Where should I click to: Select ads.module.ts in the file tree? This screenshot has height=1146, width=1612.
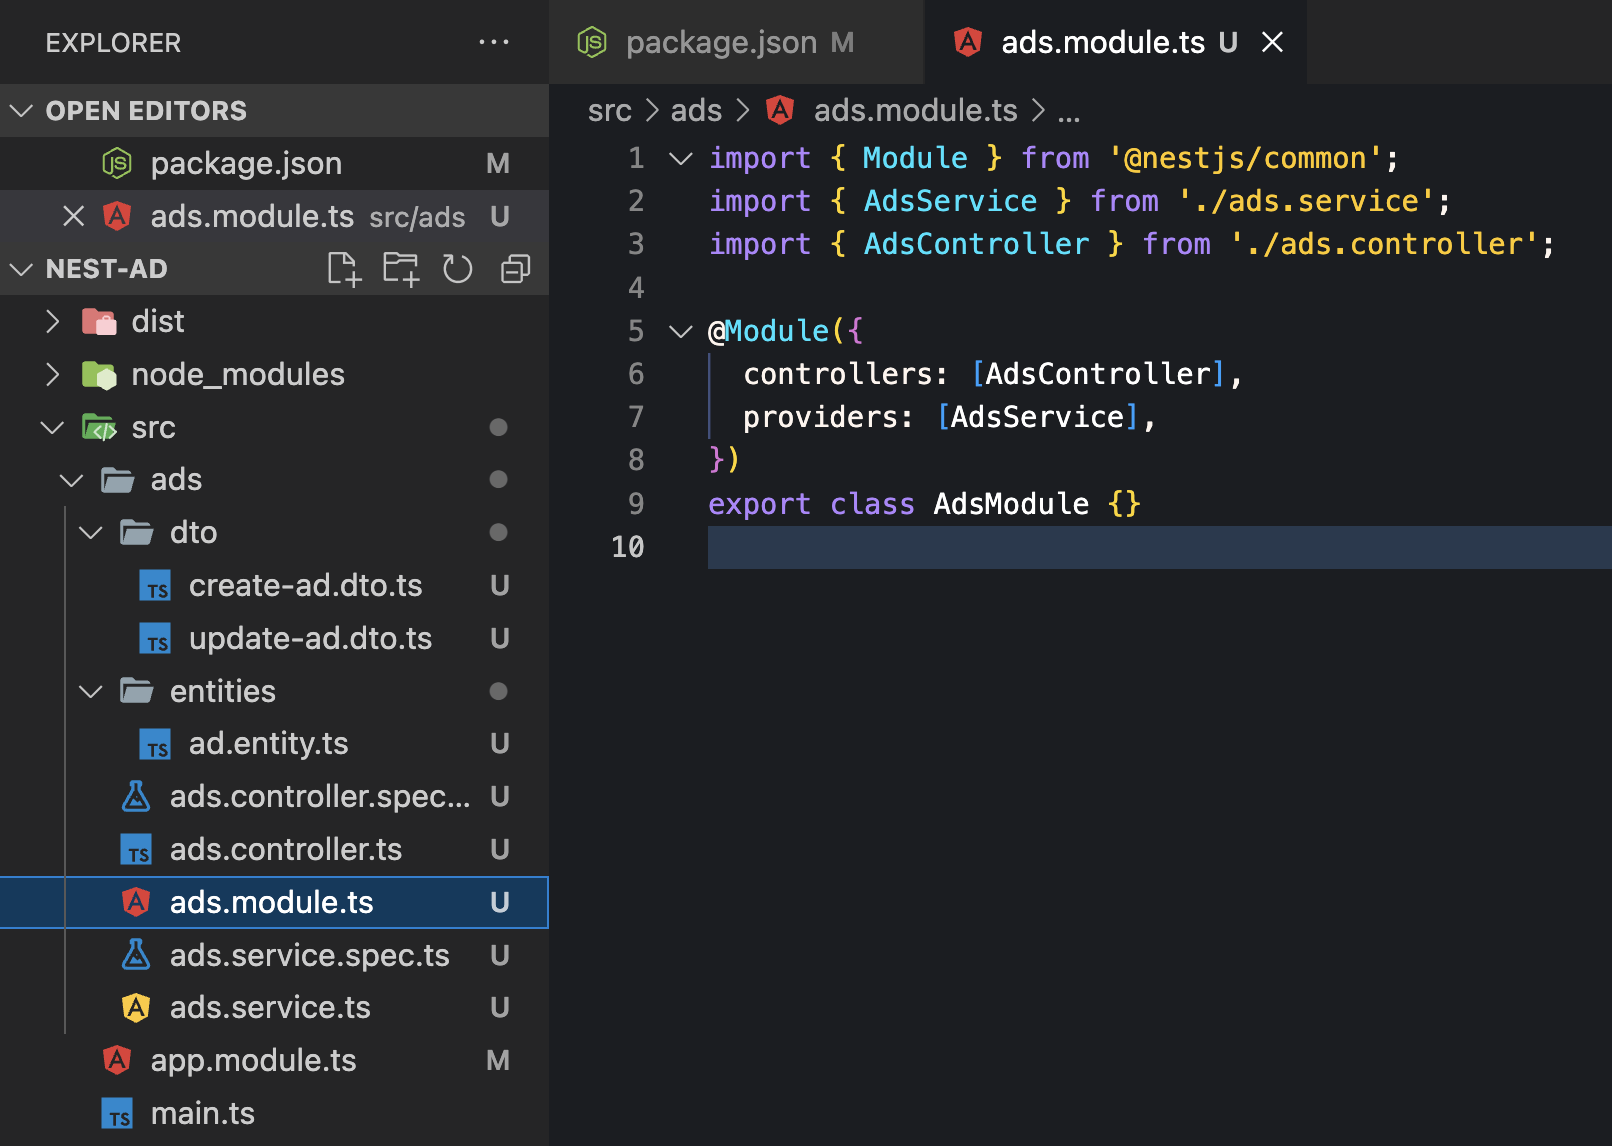coord(274,902)
